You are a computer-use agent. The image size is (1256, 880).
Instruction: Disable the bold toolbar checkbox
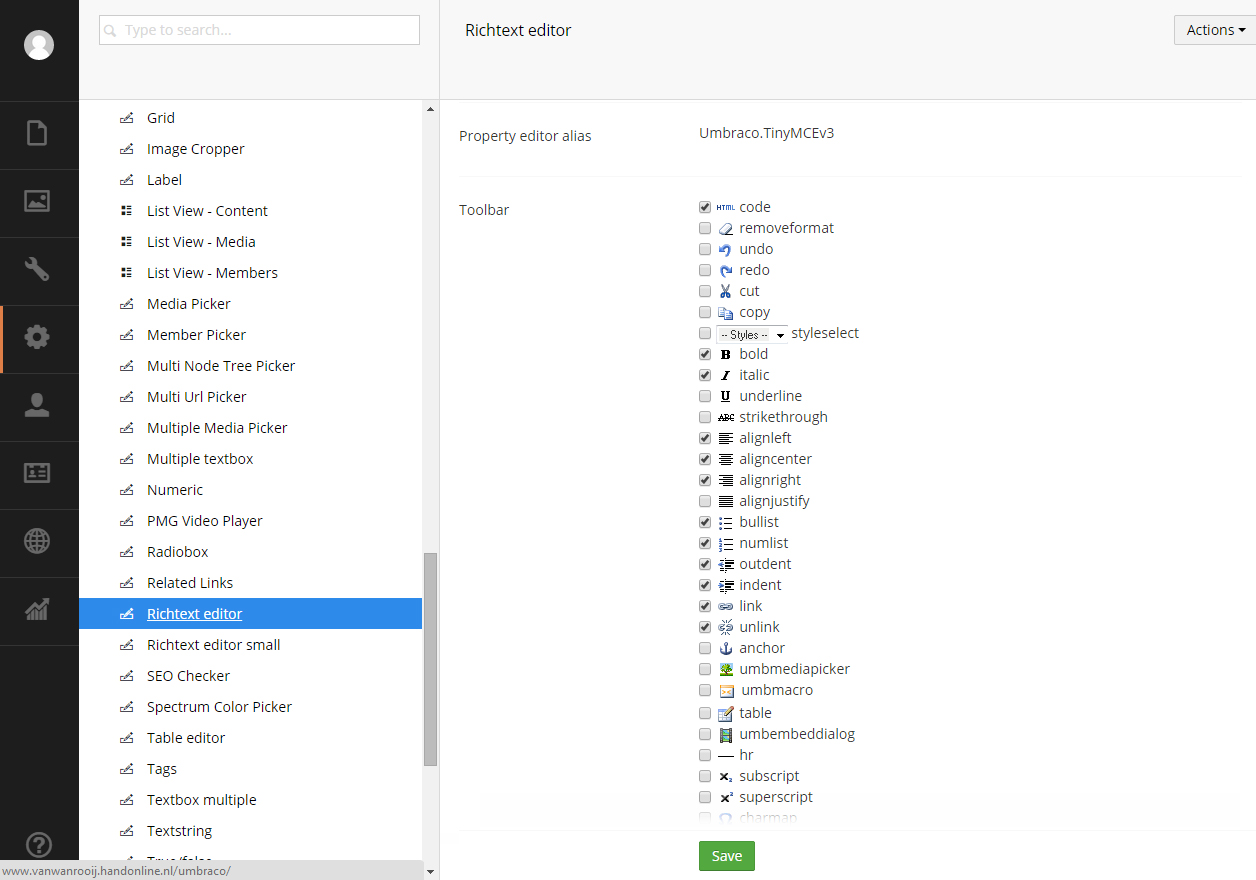pos(705,354)
